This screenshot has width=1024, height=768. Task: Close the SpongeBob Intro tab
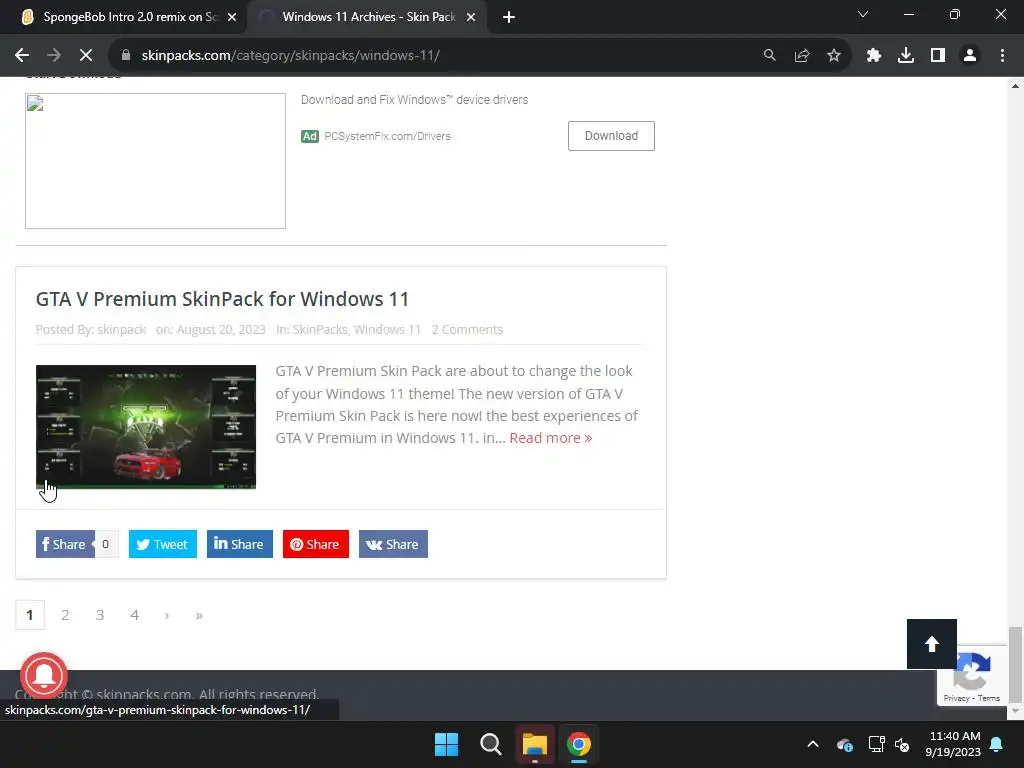[x=232, y=17]
